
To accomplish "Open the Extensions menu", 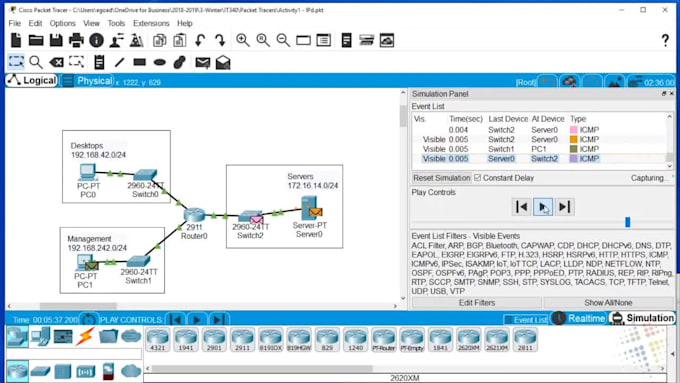I will (151, 23).
